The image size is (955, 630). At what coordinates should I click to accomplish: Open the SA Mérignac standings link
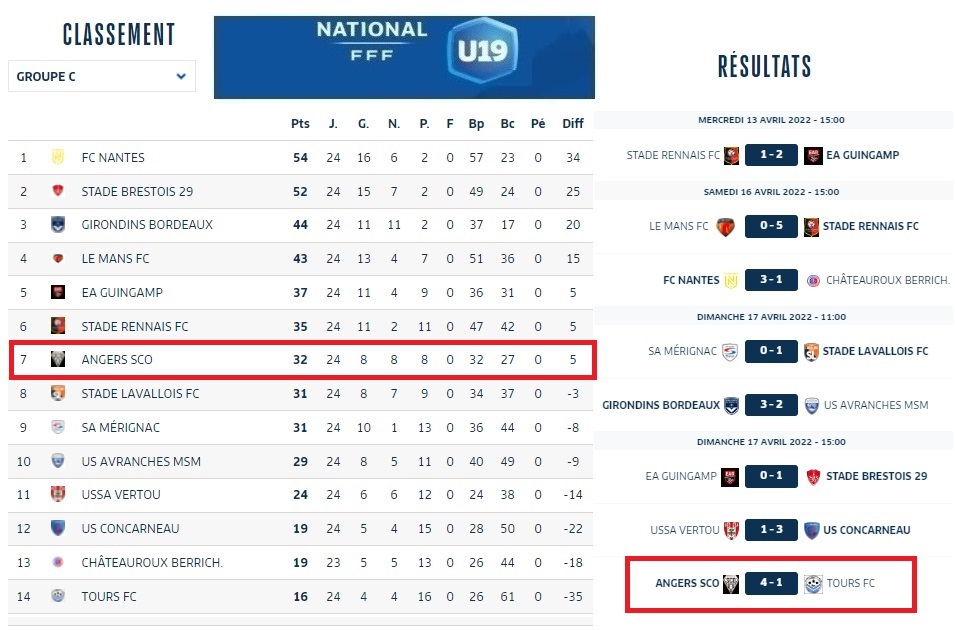click(x=120, y=427)
